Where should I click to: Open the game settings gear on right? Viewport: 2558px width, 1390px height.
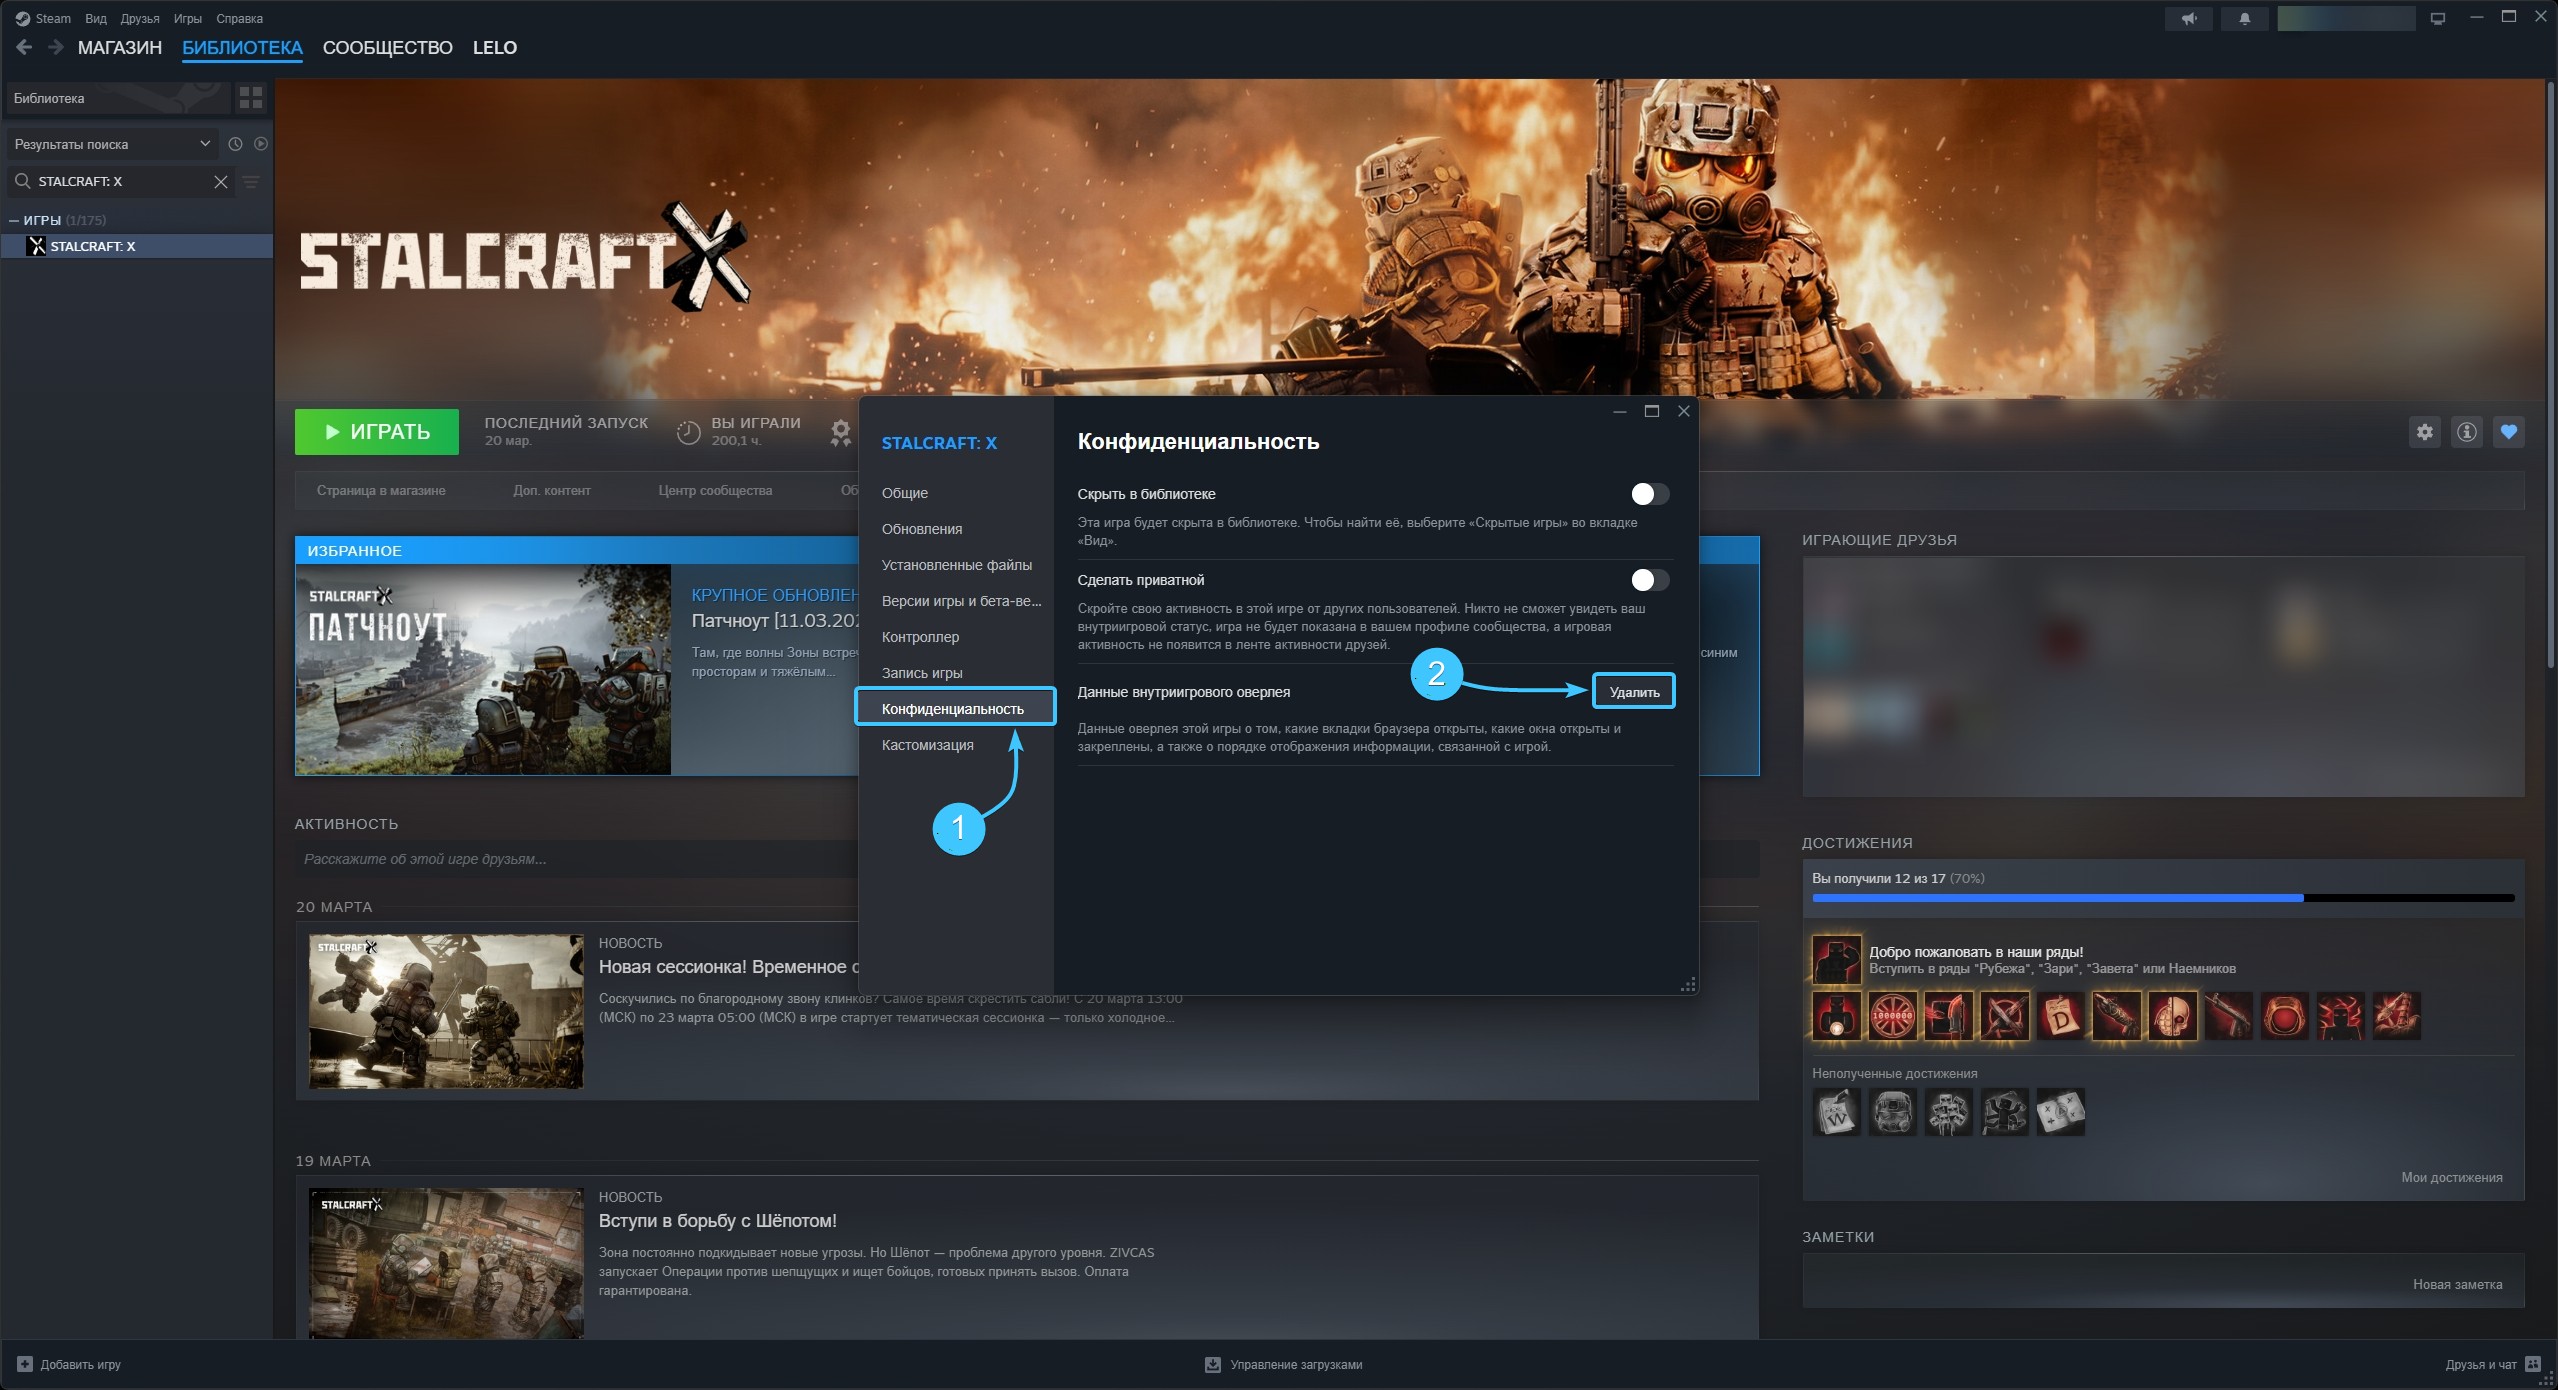pyautogui.click(x=2424, y=432)
